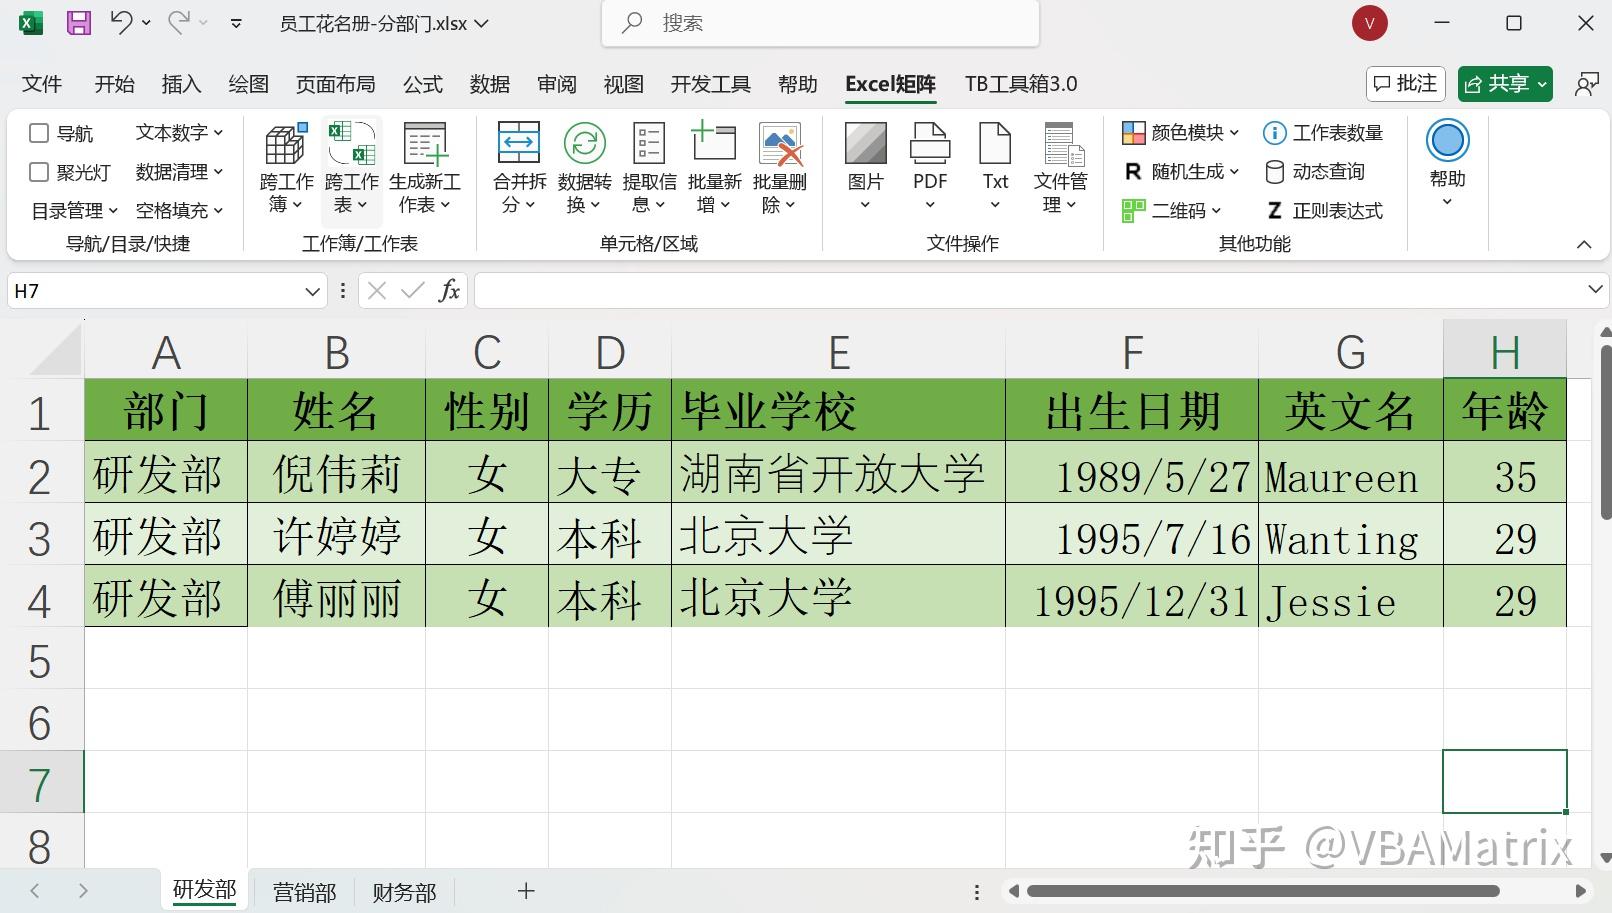
Task: Click the 批量删除 batch delete icon
Action: [780, 146]
